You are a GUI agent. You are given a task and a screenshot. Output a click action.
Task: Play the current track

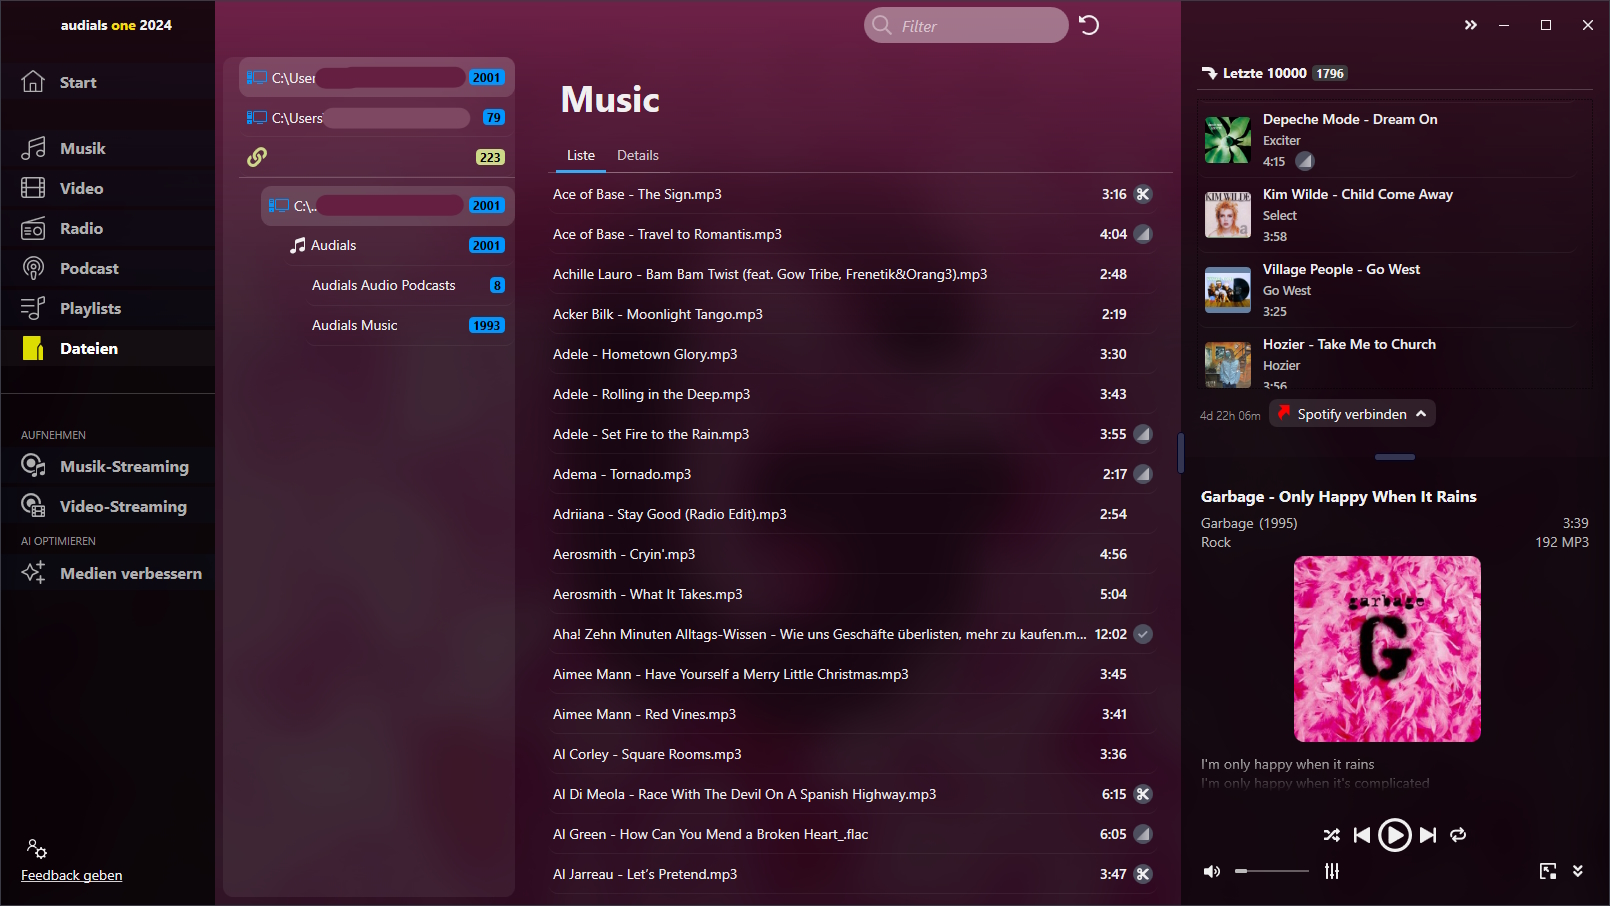1394,834
